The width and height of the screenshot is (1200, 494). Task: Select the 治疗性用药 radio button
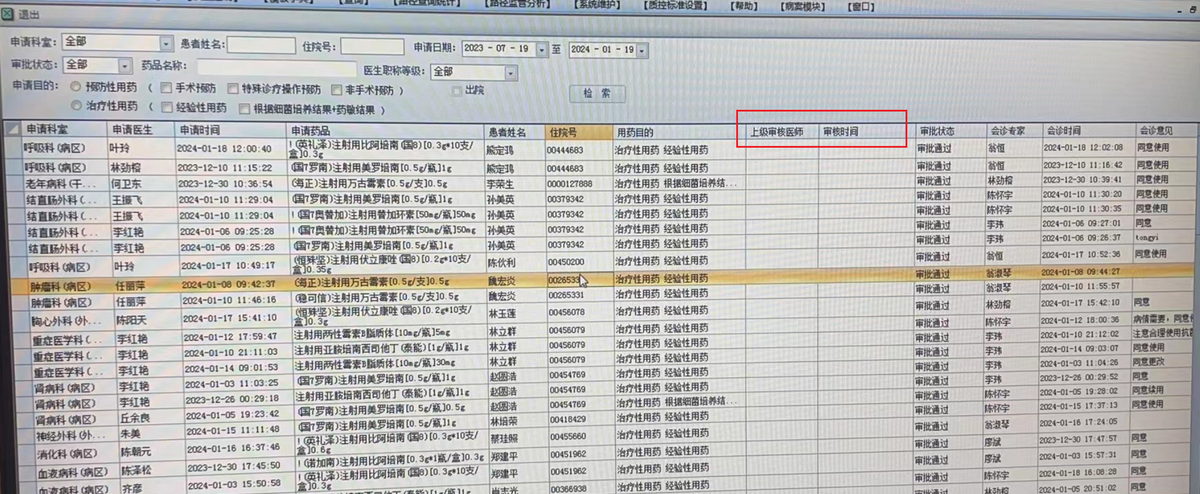click(x=76, y=105)
